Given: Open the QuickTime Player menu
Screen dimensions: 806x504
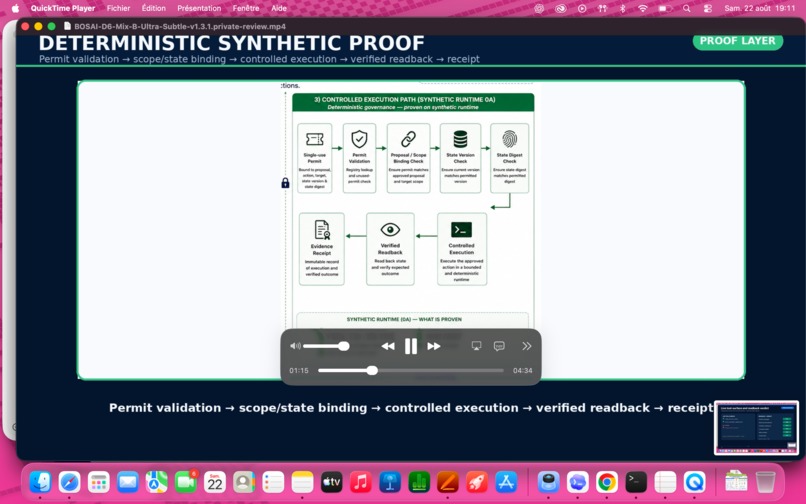Looking at the screenshot, I should pos(63,8).
